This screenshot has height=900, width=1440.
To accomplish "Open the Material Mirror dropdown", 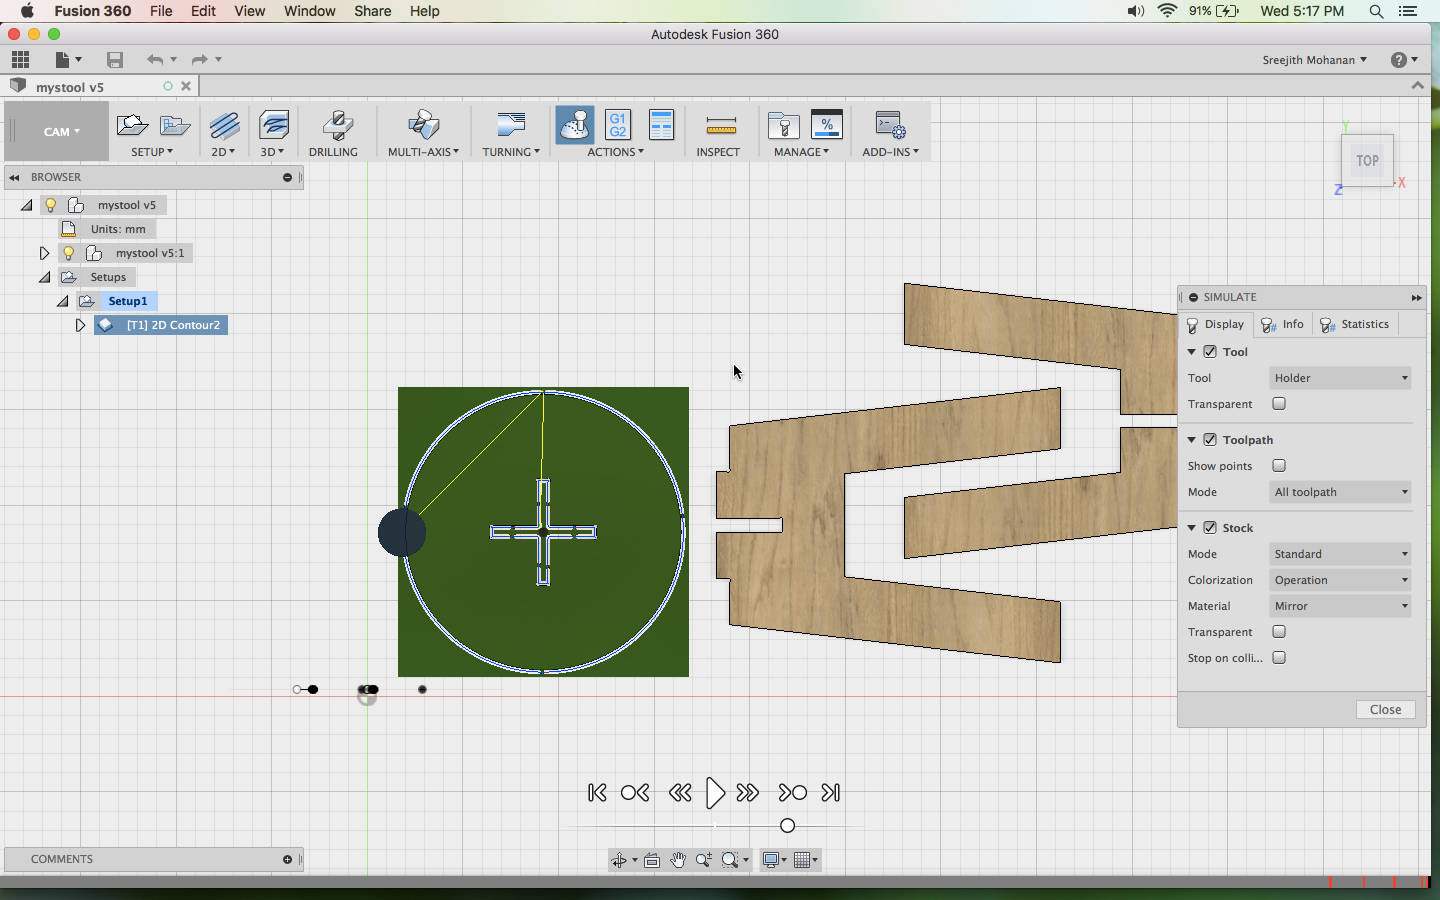I will click(1340, 606).
